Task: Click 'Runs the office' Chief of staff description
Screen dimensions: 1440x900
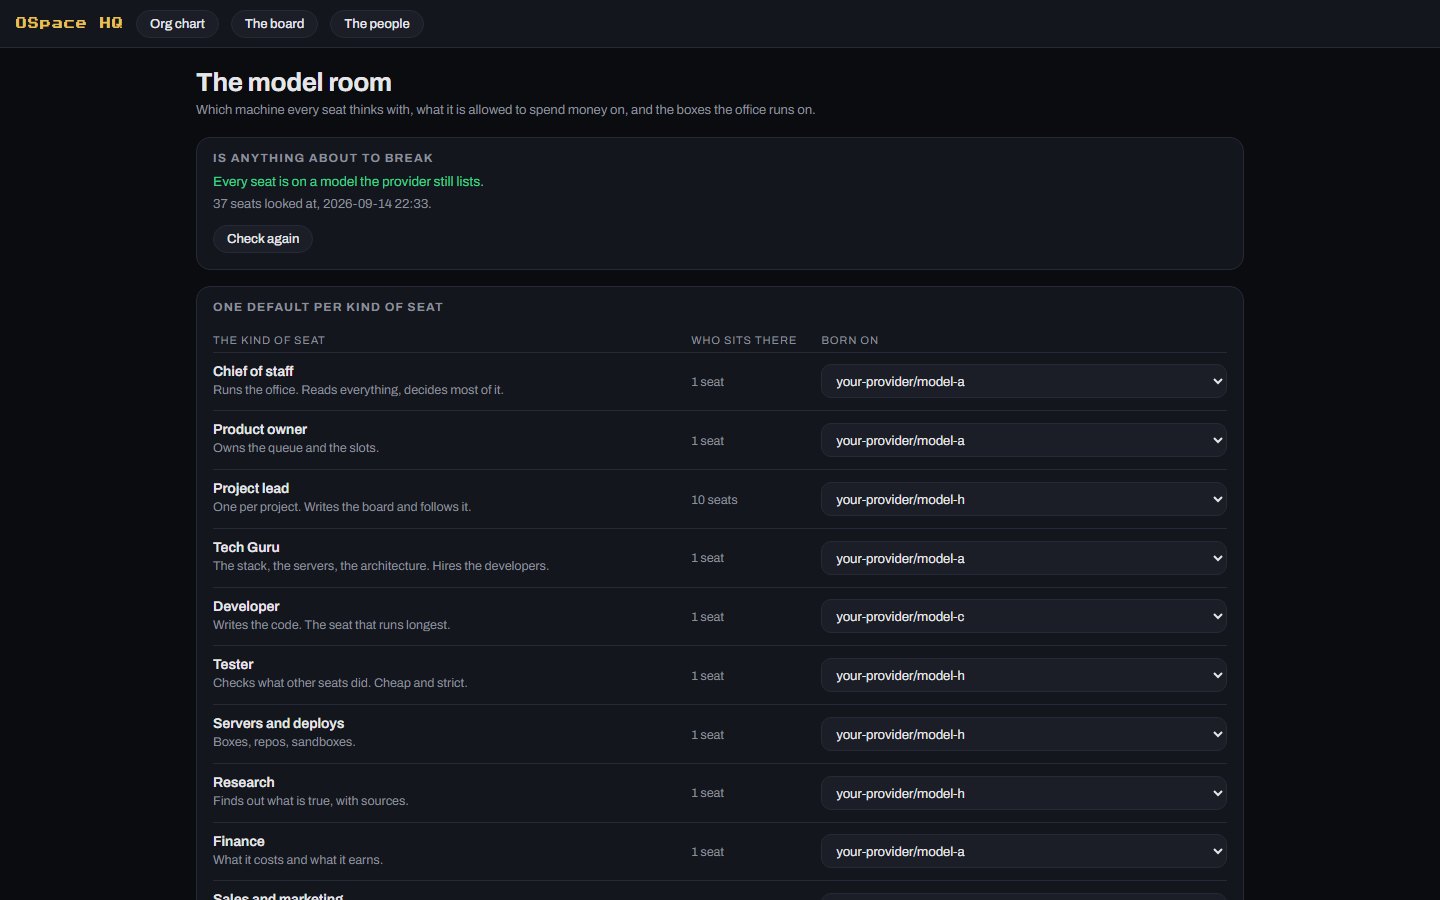Action: point(358,390)
